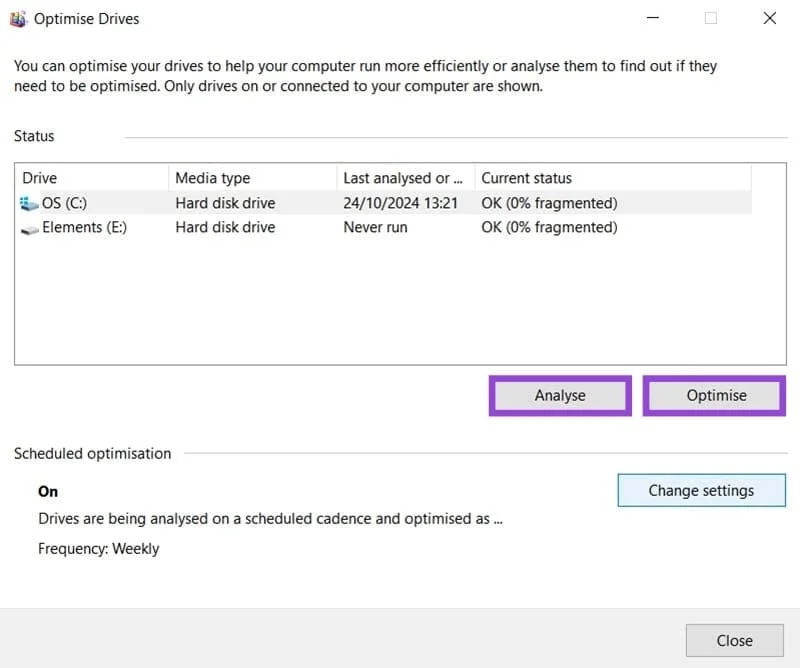Click the Analyse button
800x668 pixels.
[x=560, y=395]
